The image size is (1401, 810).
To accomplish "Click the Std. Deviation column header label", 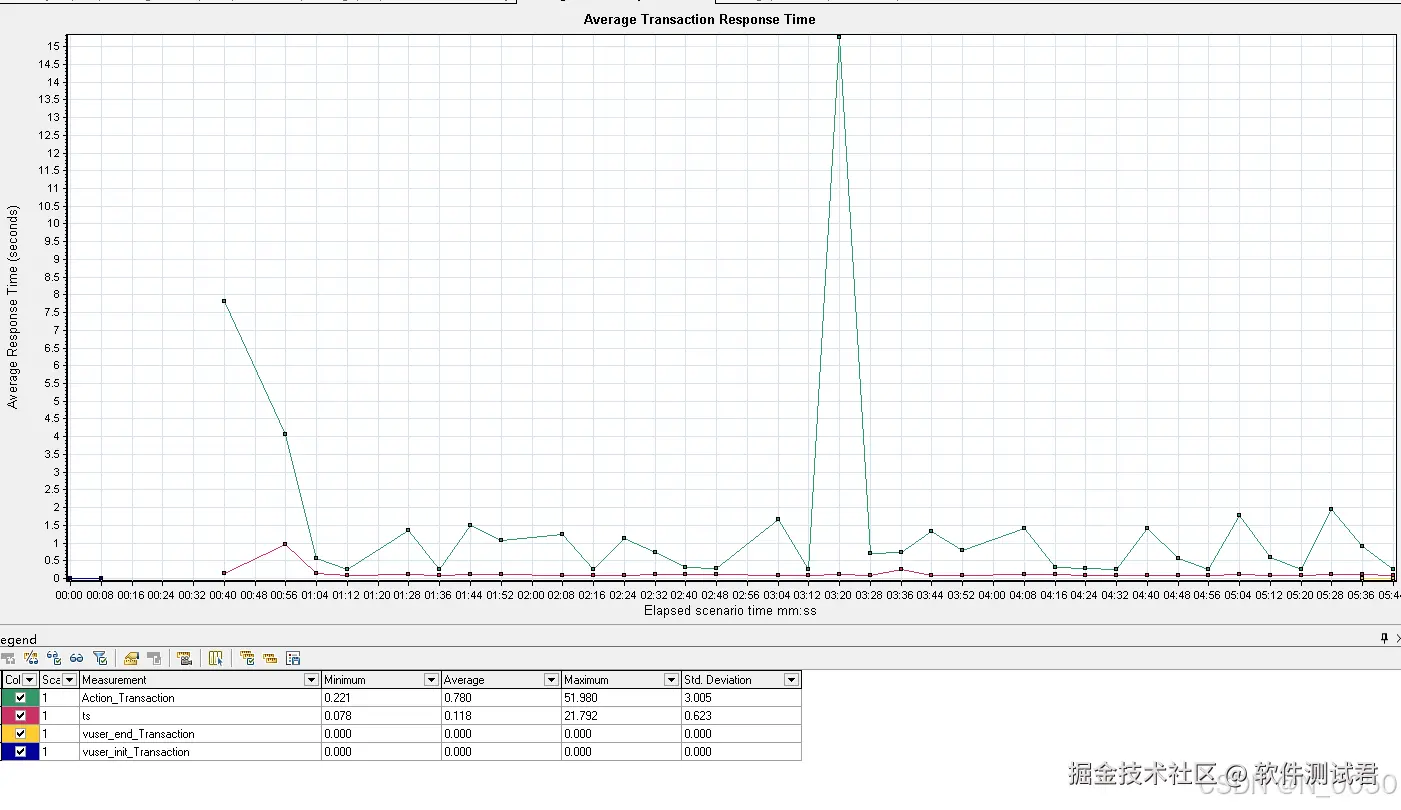I will [718, 680].
